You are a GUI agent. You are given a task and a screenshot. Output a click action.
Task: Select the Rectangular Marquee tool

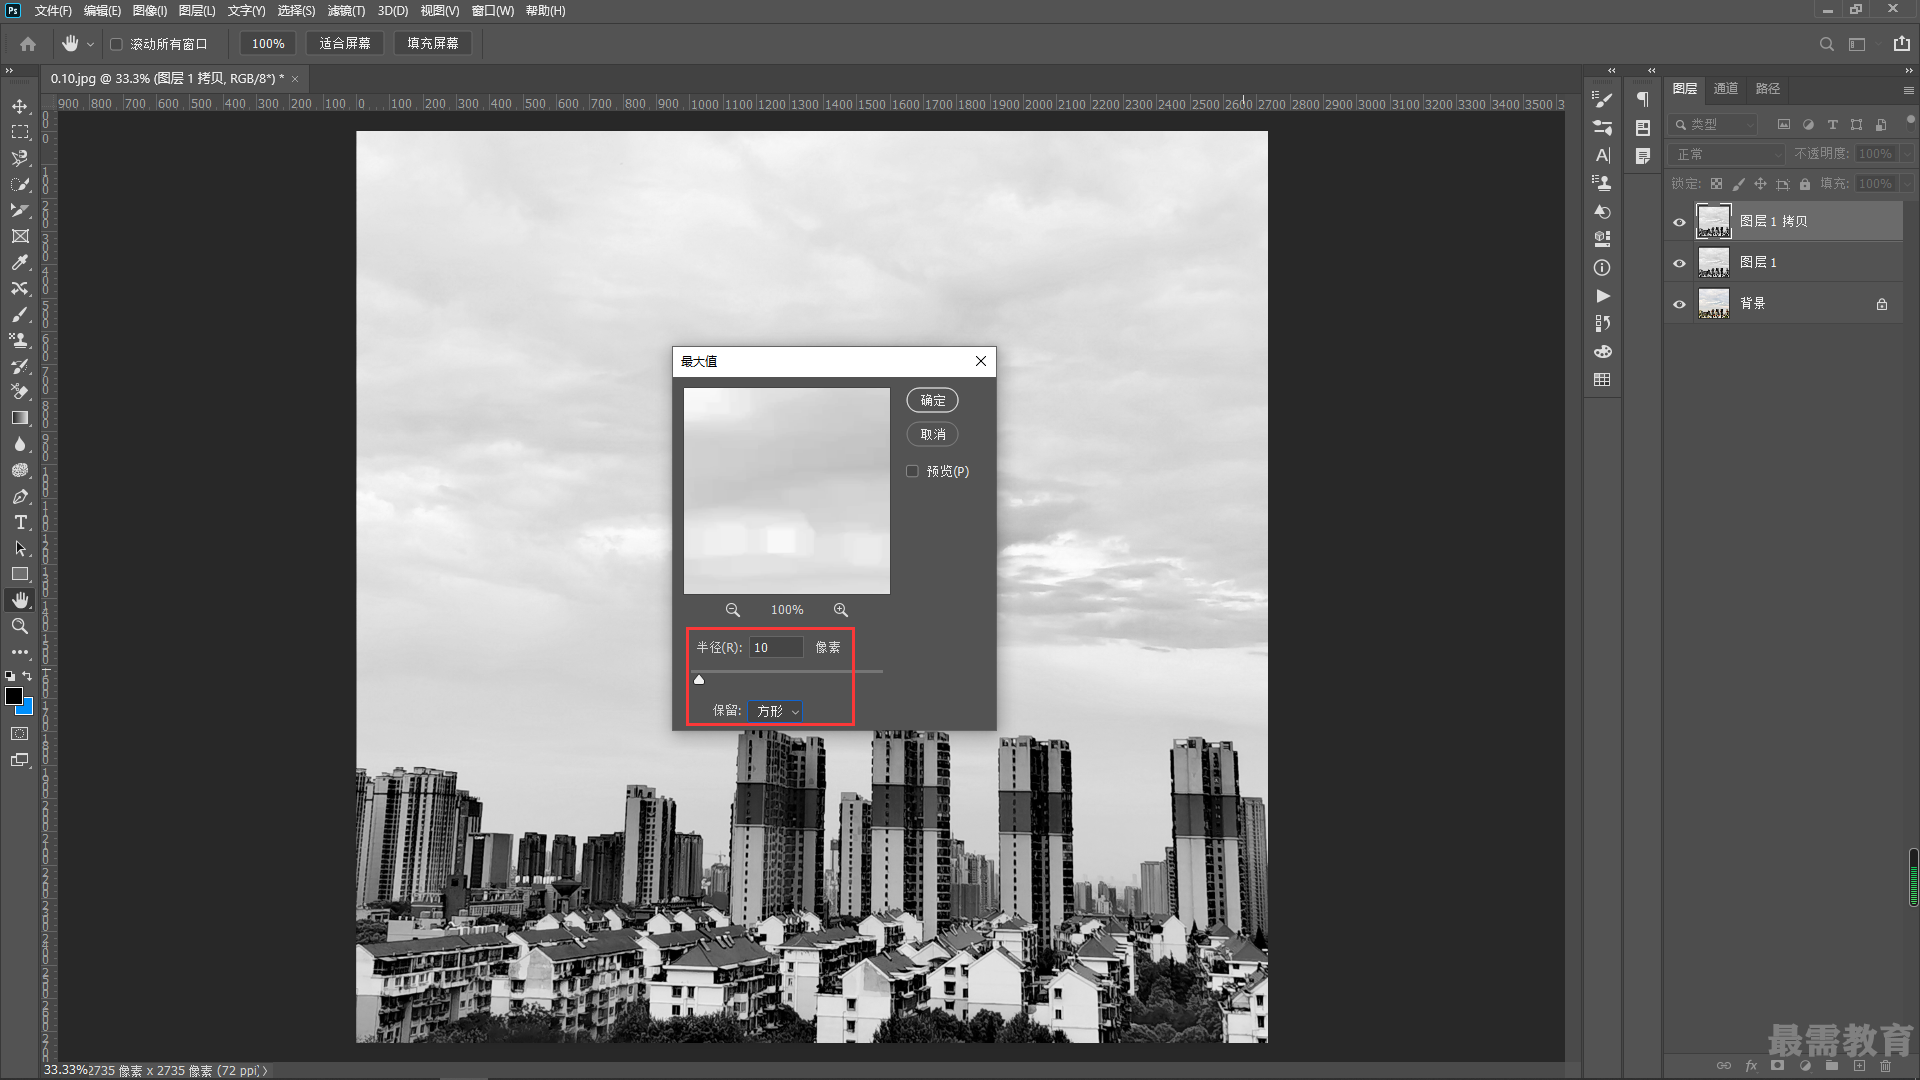(20, 132)
